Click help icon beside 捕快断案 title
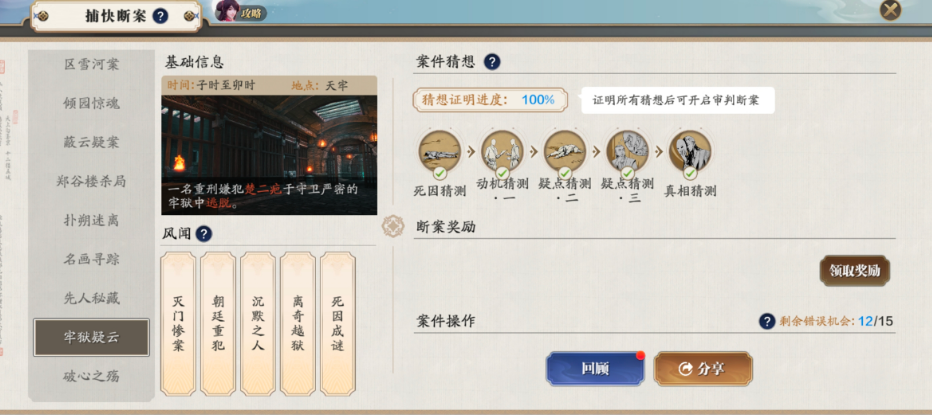 tap(160, 16)
